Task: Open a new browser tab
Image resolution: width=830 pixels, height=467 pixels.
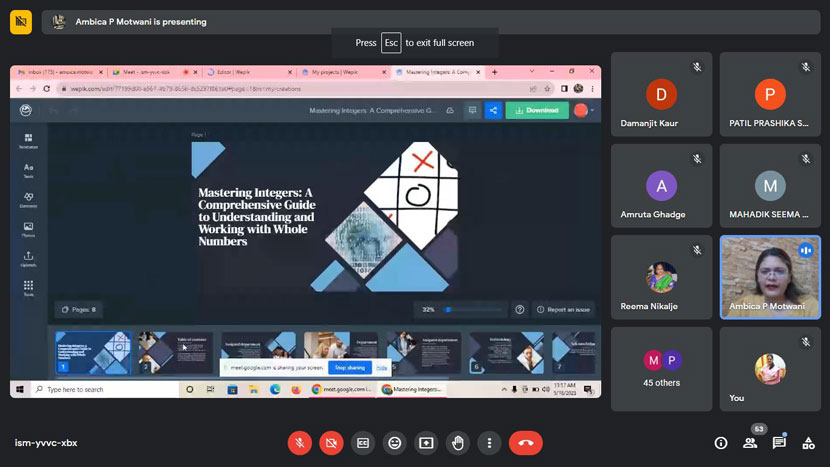Action: pos(494,72)
